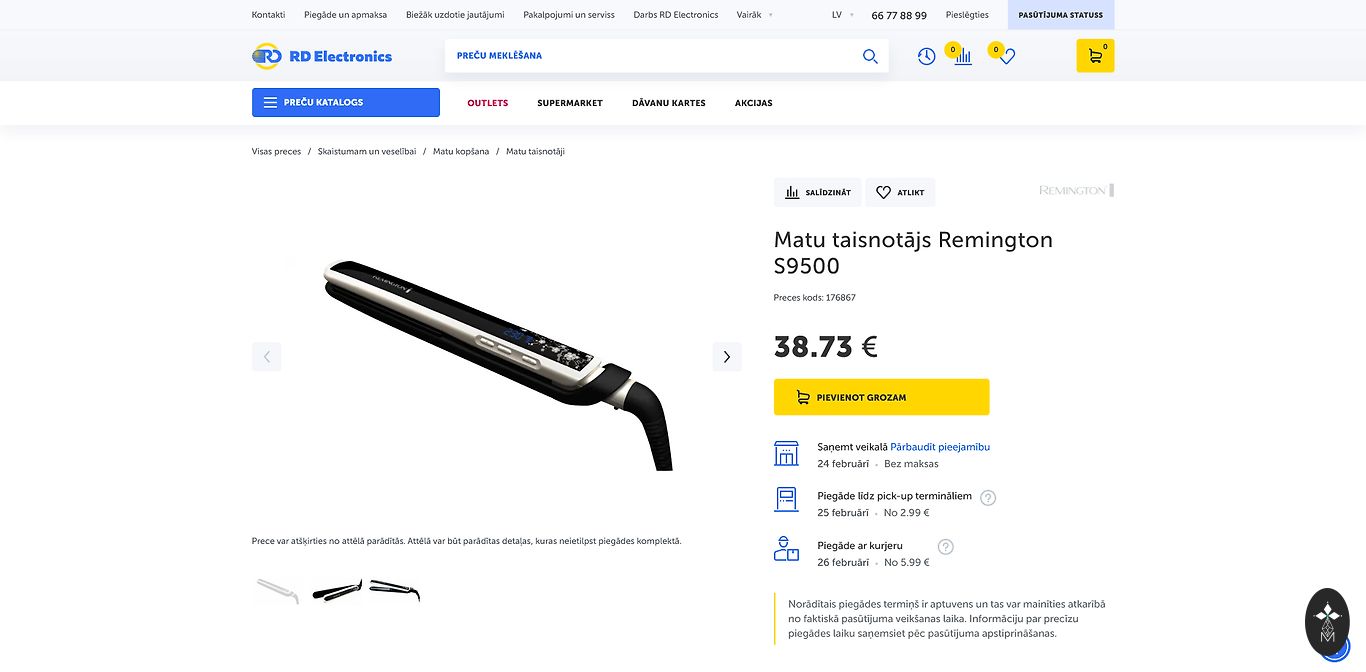
Task: Add product with Pievienot grozam button
Action: tap(882, 397)
